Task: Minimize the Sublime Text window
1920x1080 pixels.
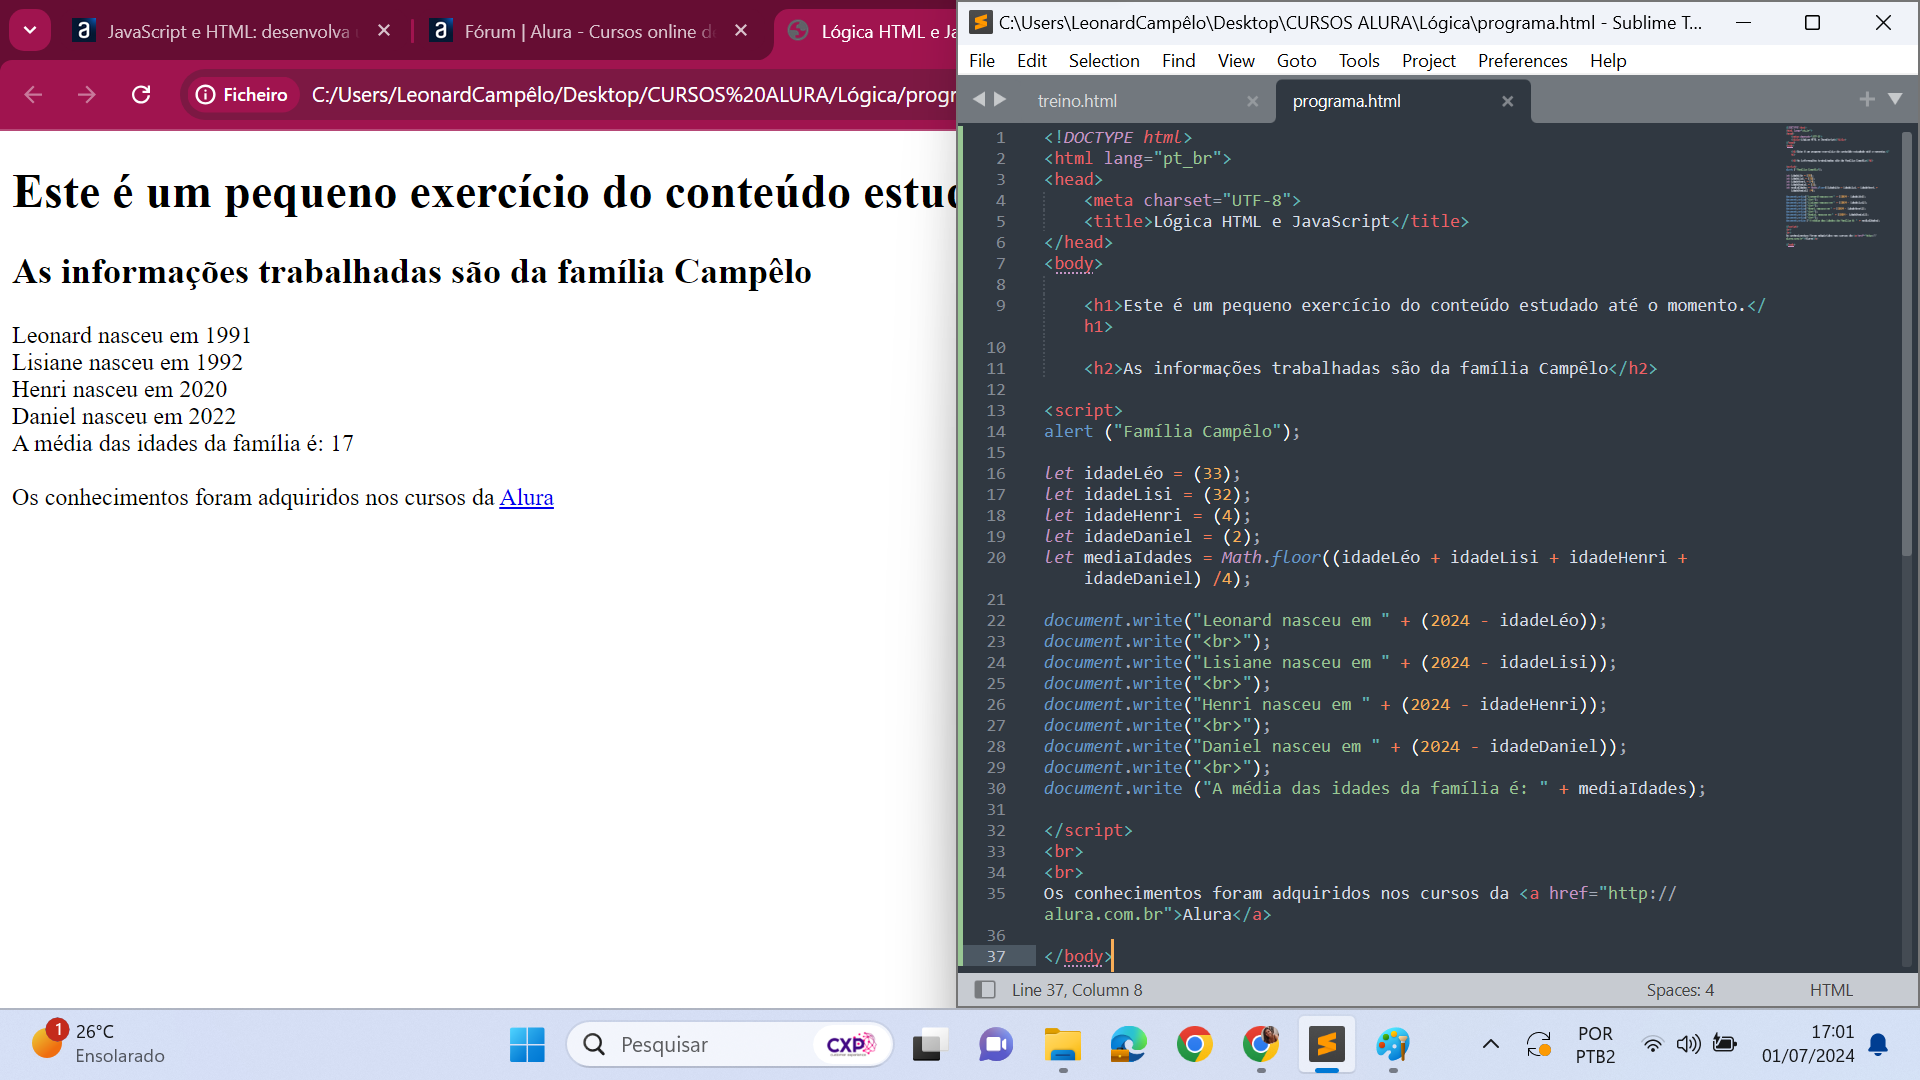Action: click(1743, 23)
